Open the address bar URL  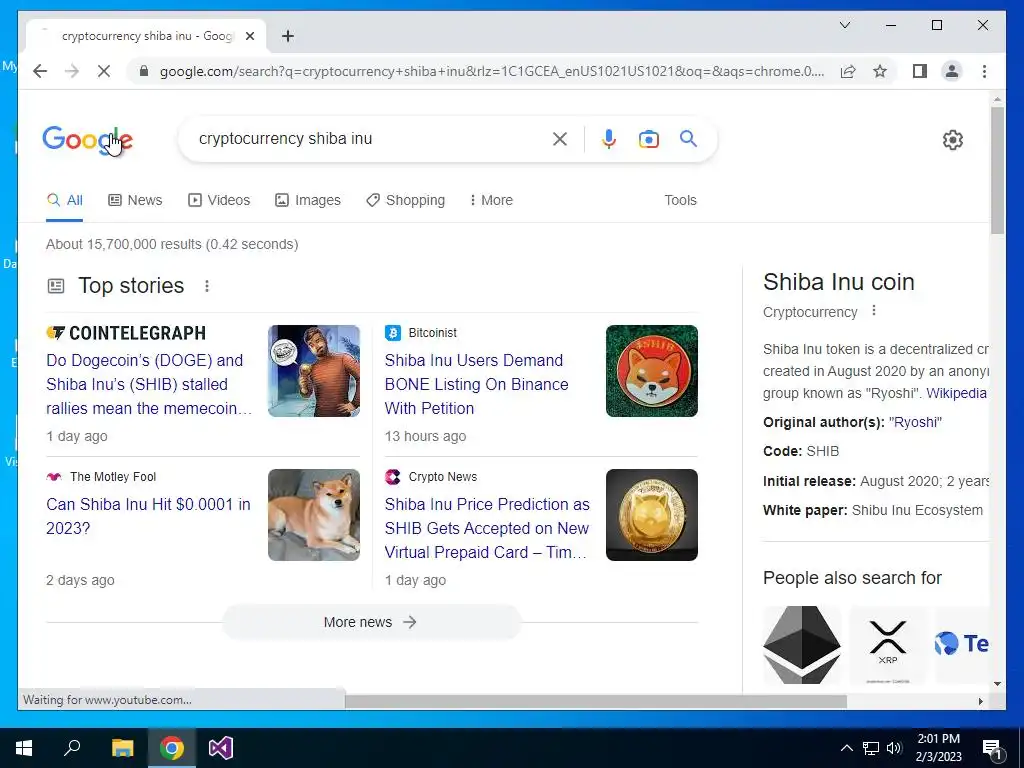click(x=491, y=71)
